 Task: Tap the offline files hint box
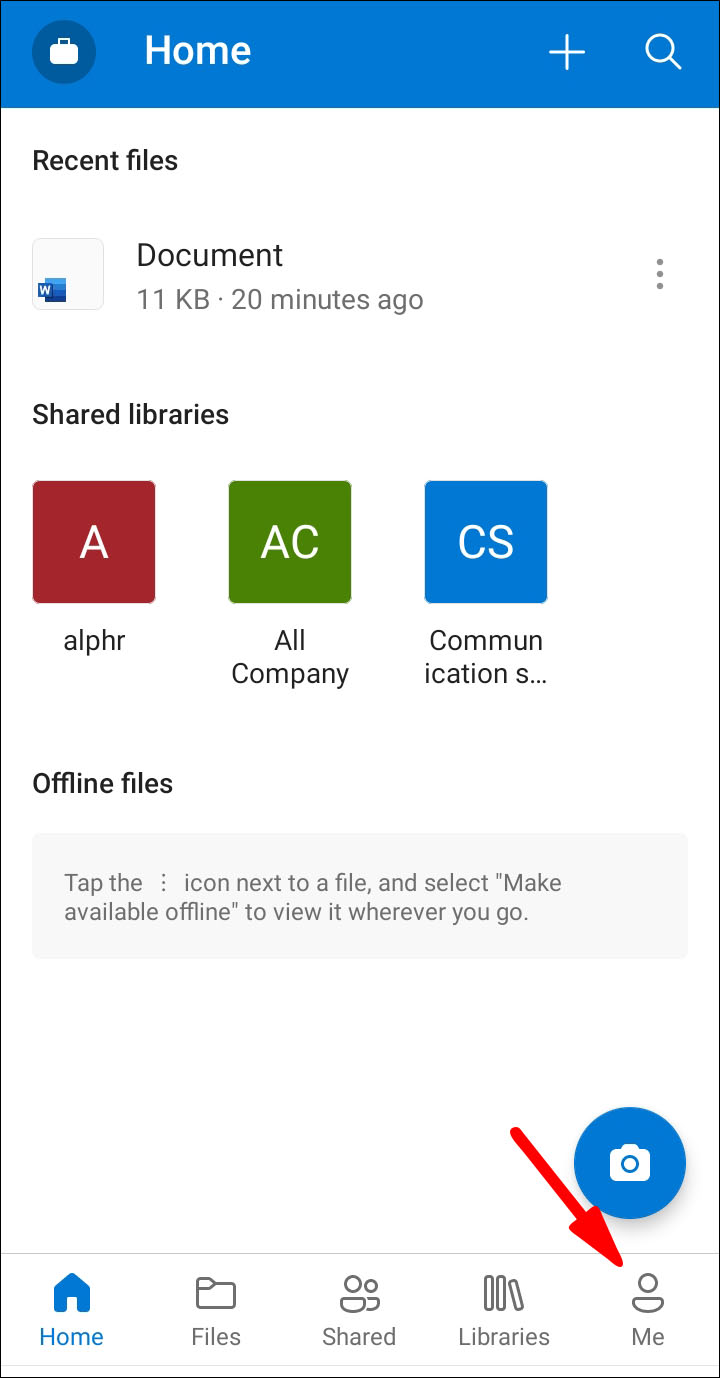[x=360, y=896]
